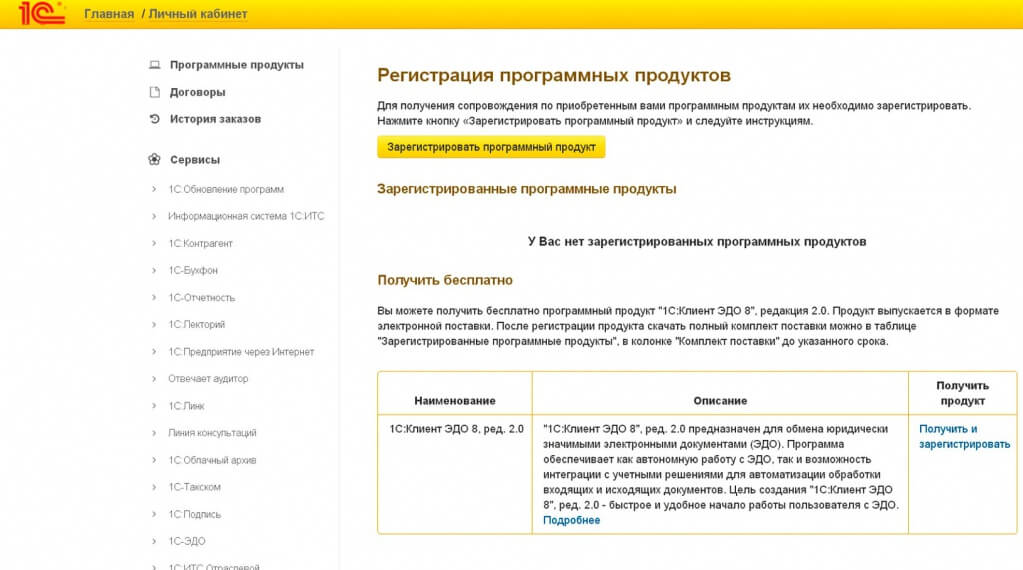Open Линия консультаций service
This screenshot has width=1023, height=570.
[212, 432]
